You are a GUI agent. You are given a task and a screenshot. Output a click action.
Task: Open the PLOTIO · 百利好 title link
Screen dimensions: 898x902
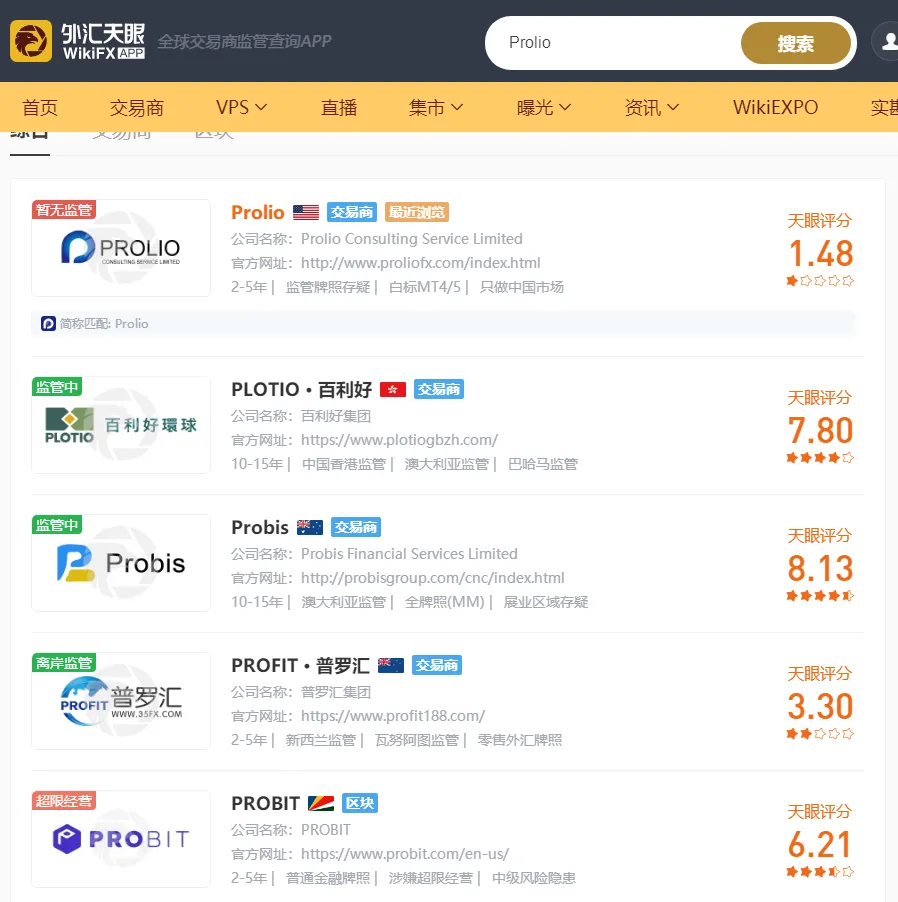pyautogui.click(x=301, y=389)
